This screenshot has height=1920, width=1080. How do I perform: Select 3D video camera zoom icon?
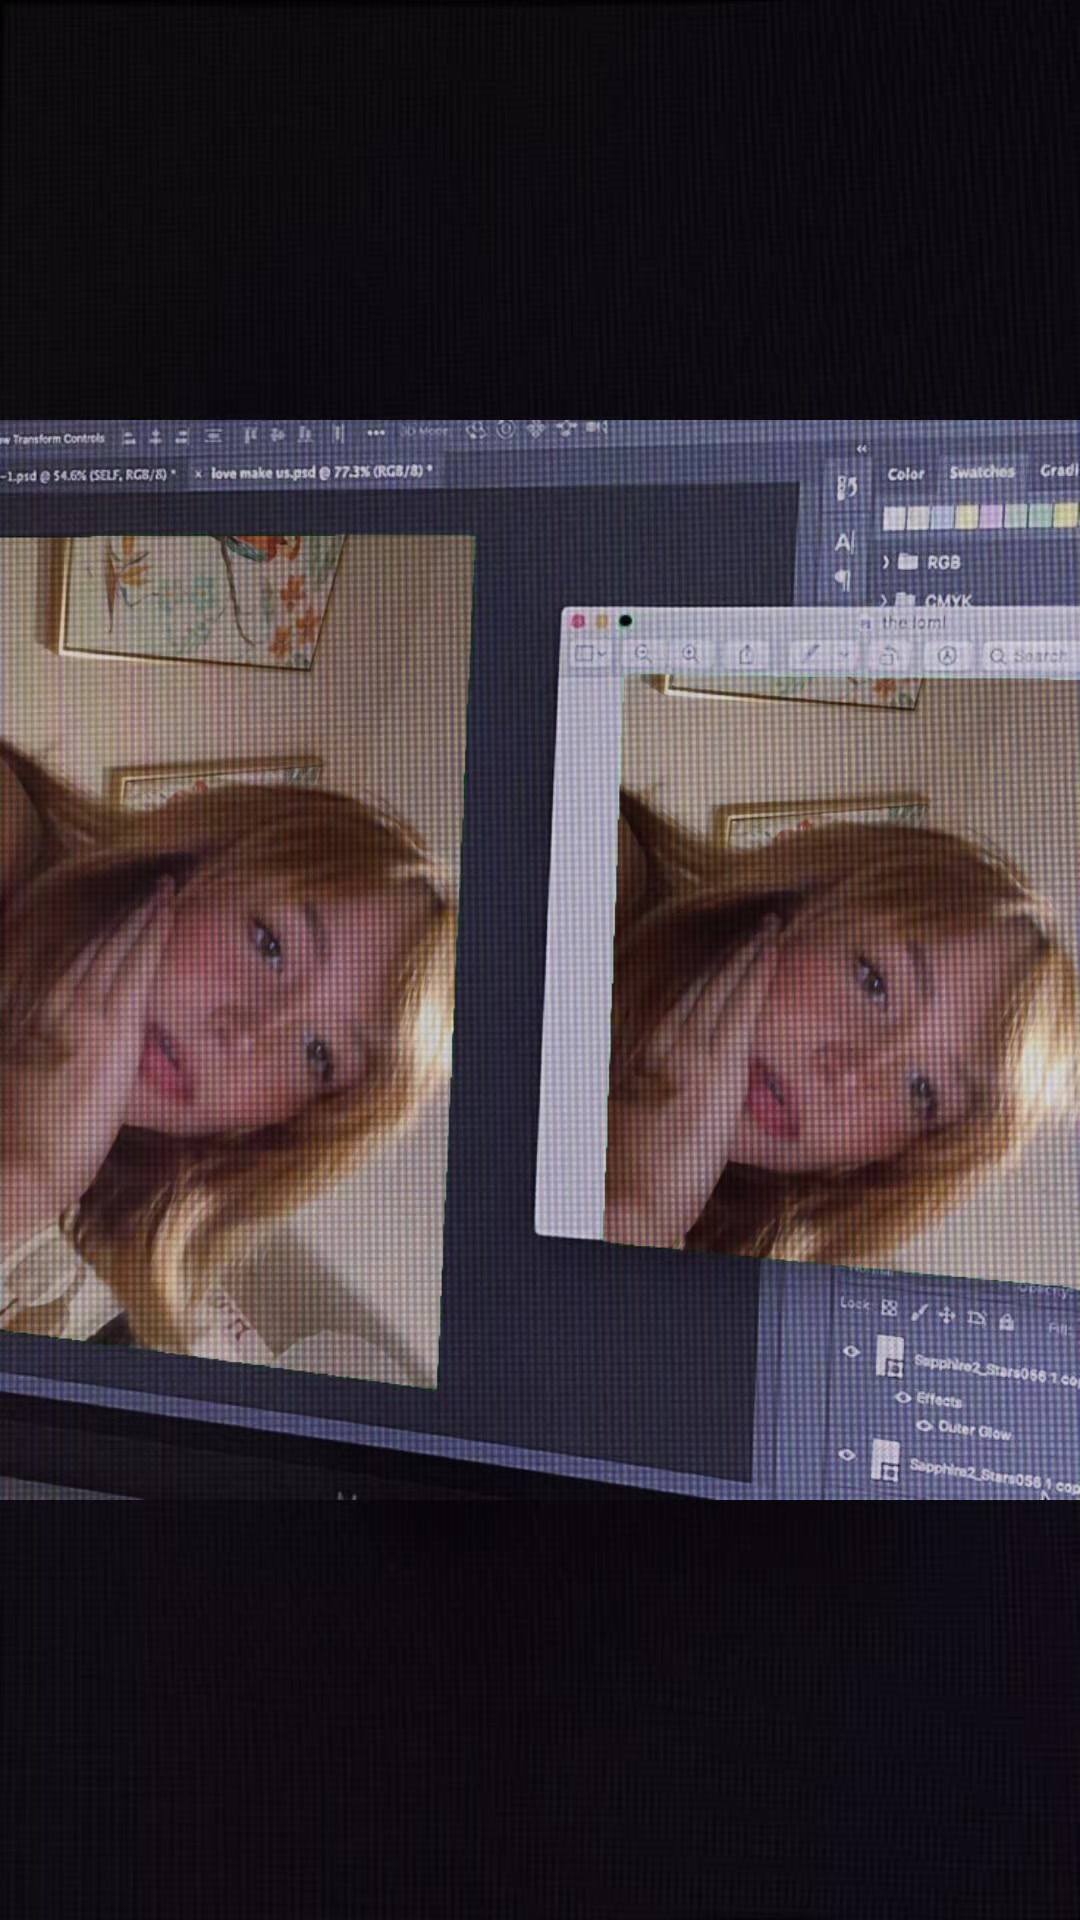click(597, 428)
